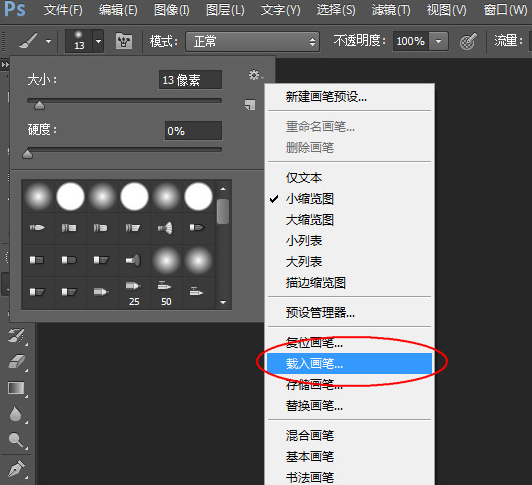Select the sixth hard round brush in the top row
Image resolution: width=532 pixels, height=485 pixels.
198,196
